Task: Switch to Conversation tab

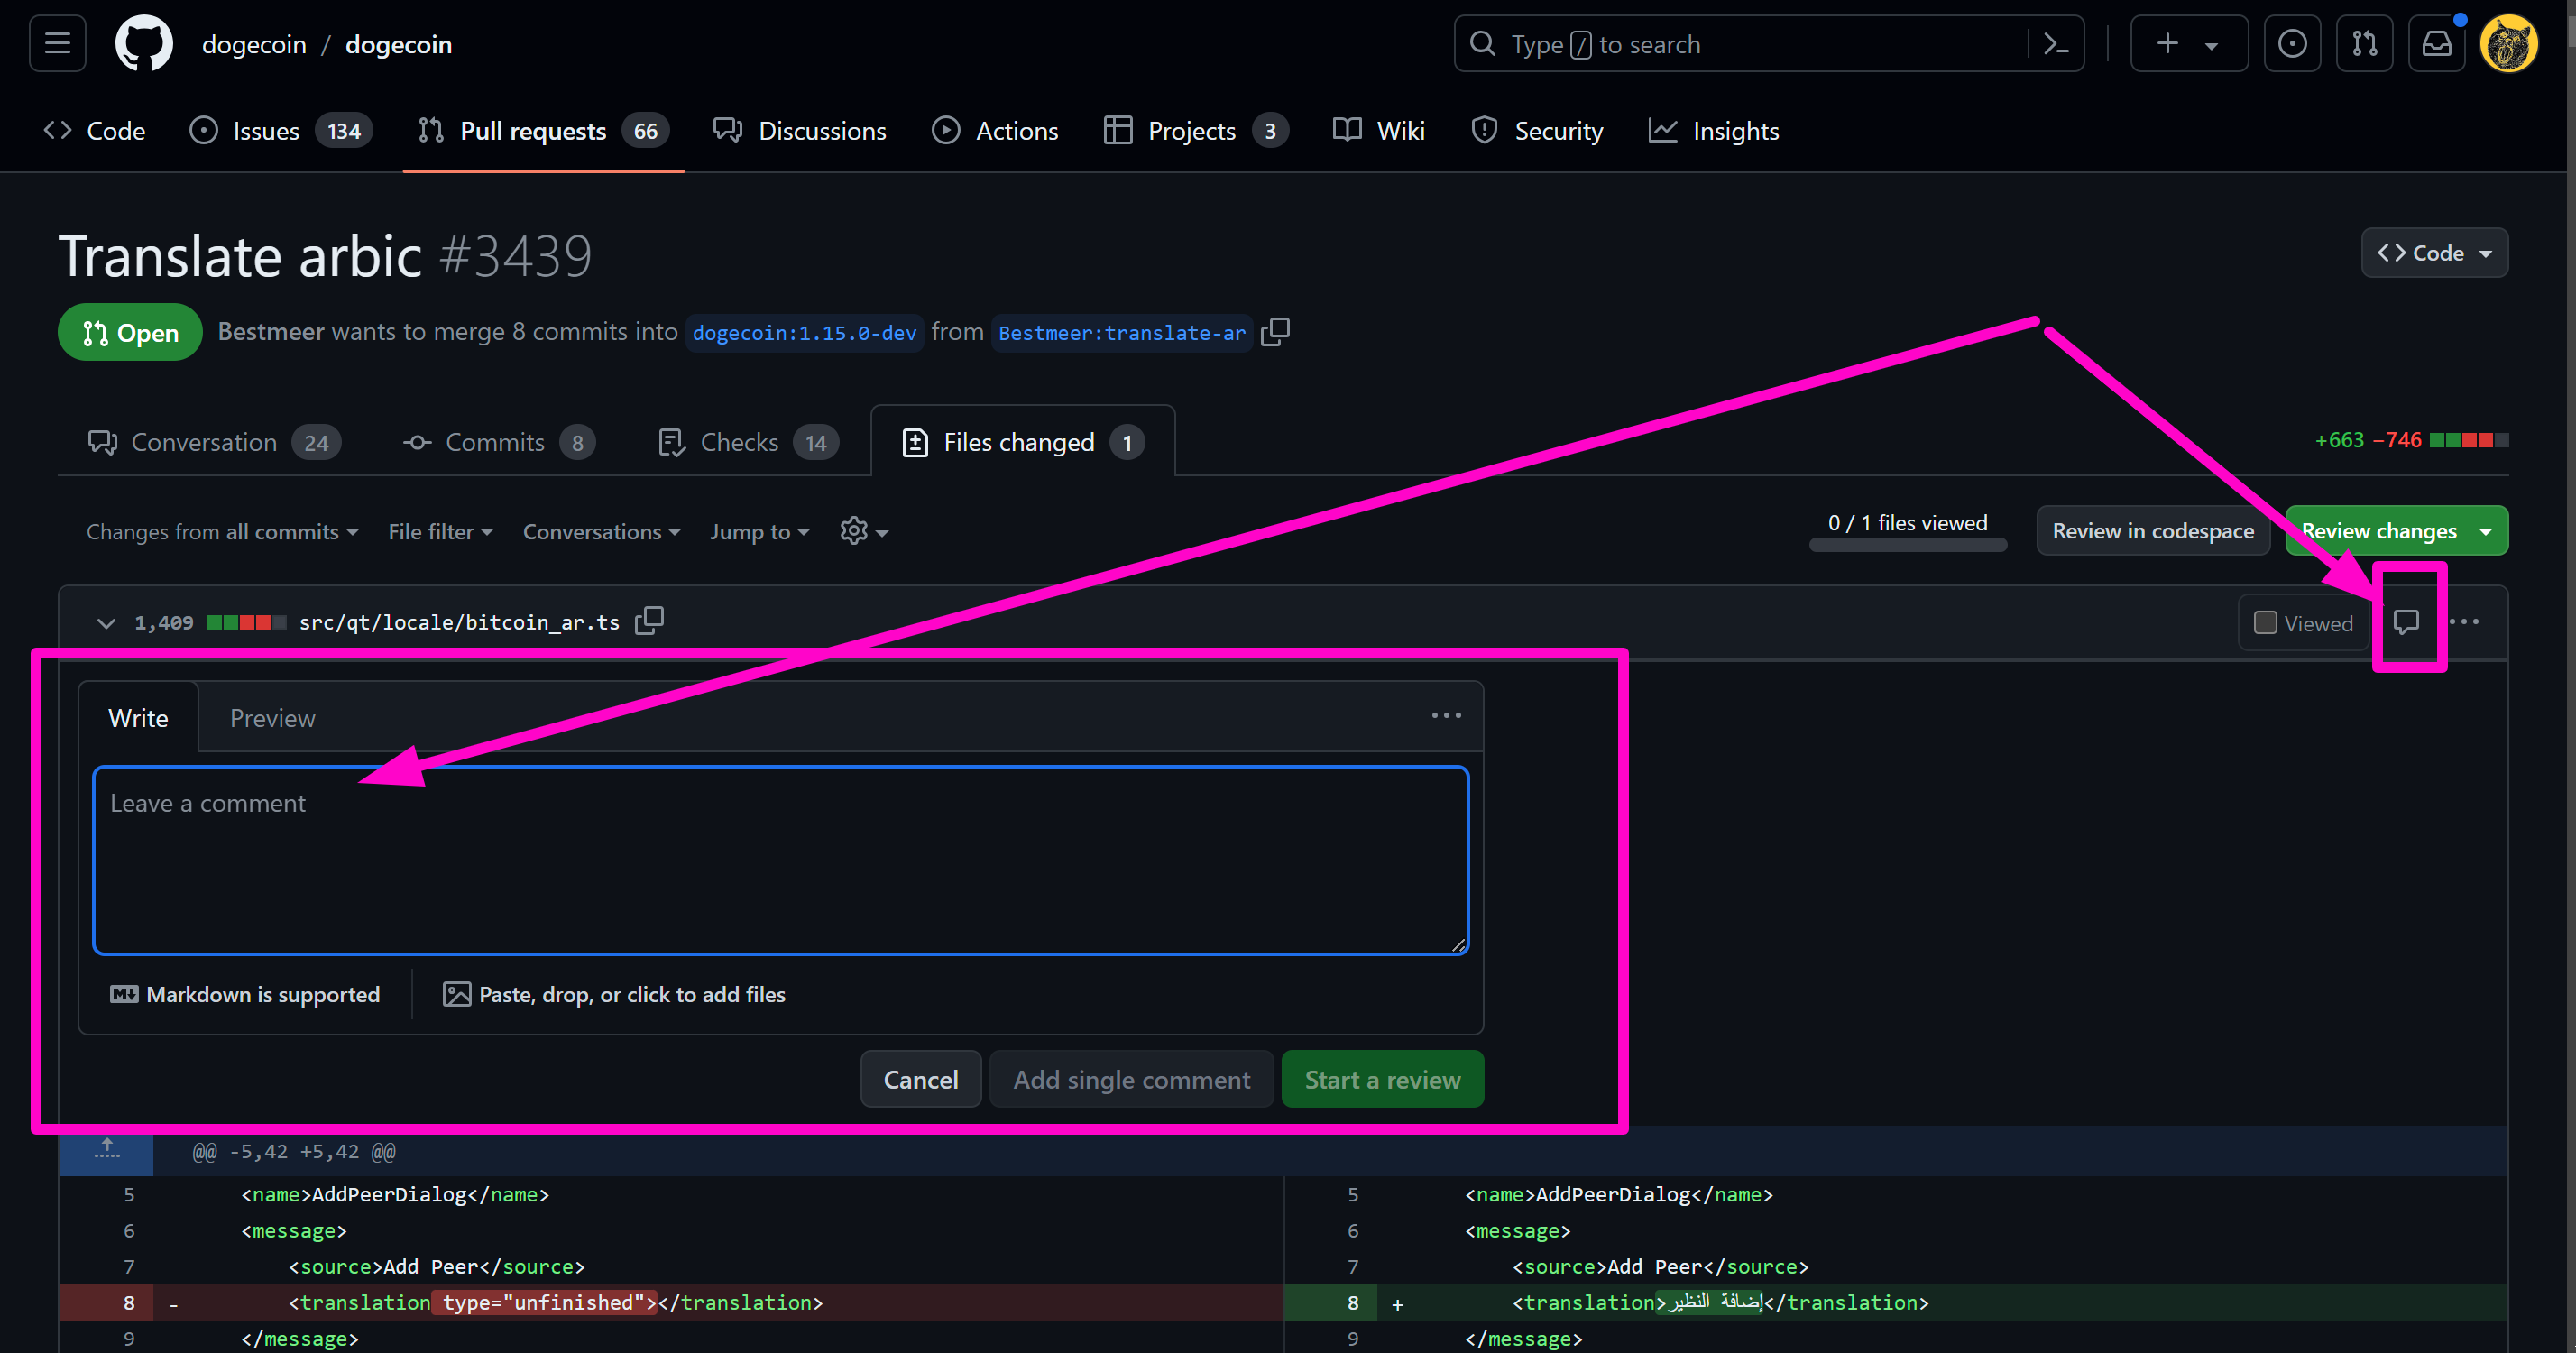Action: (x=214, y=442)
